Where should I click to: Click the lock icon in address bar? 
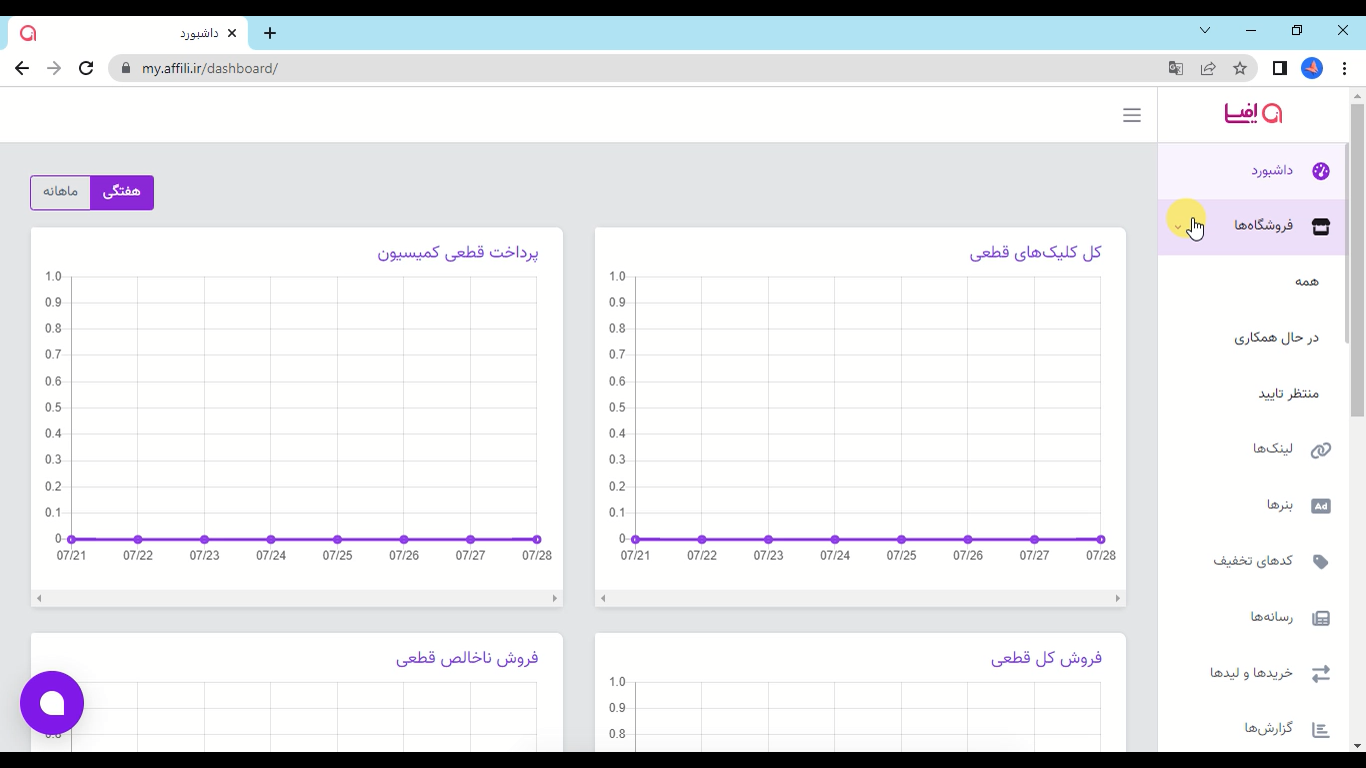[126, 68]
